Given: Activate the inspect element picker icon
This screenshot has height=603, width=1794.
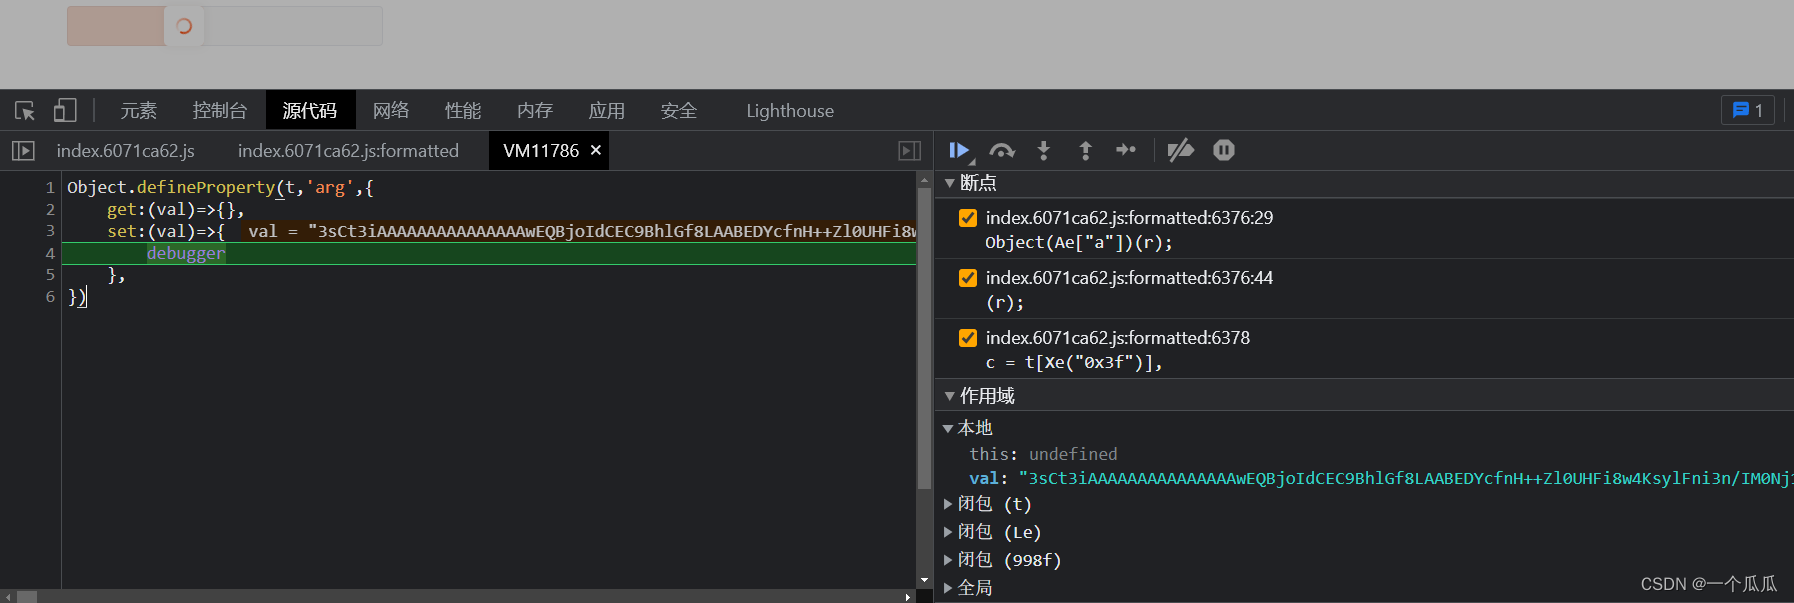Looking at the screenshot, I should 25,110.
